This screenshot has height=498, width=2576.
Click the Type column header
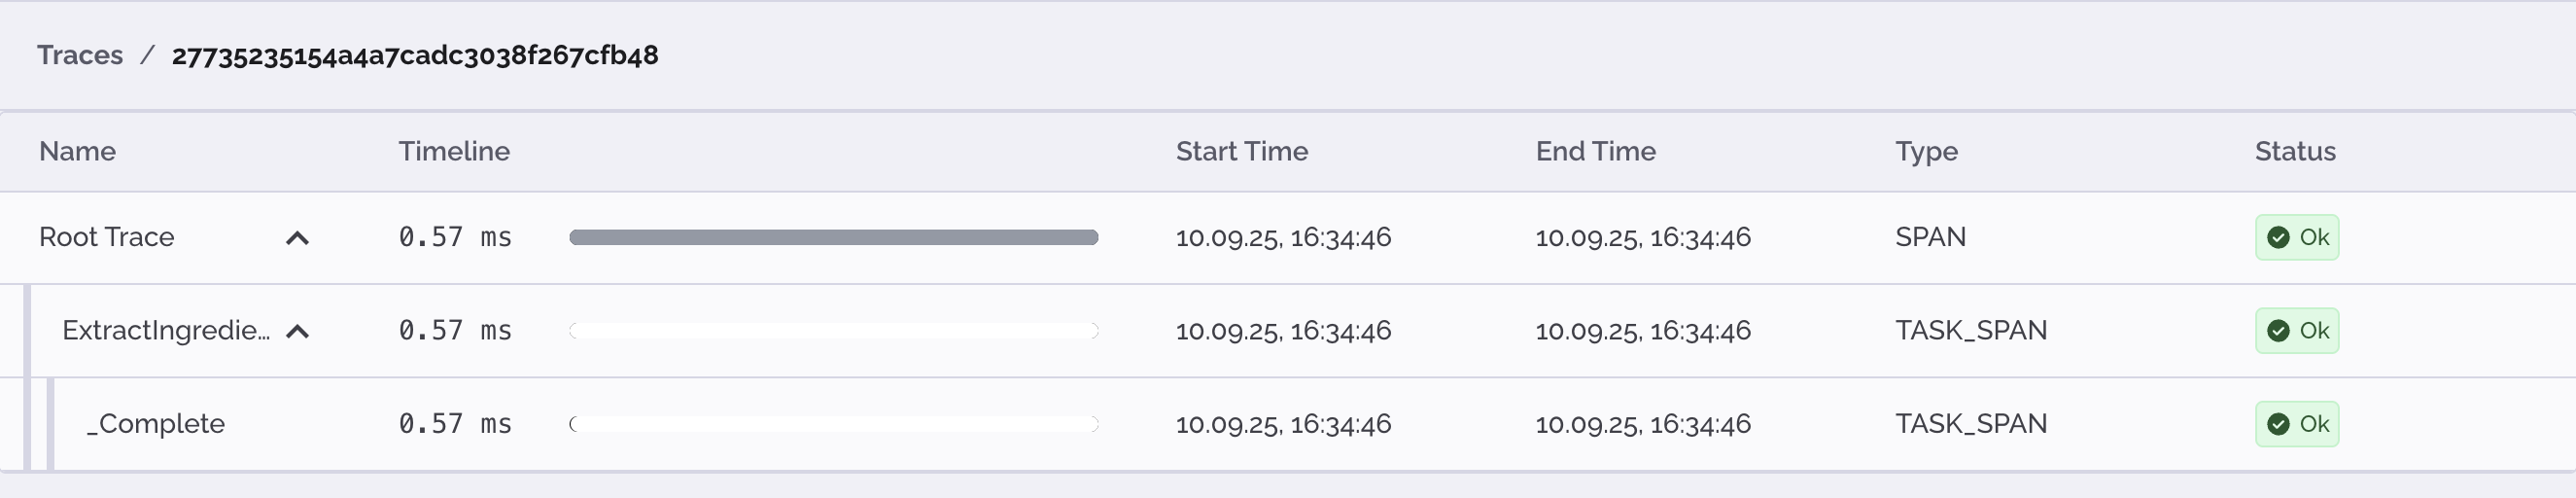[x=1926, y=151]
